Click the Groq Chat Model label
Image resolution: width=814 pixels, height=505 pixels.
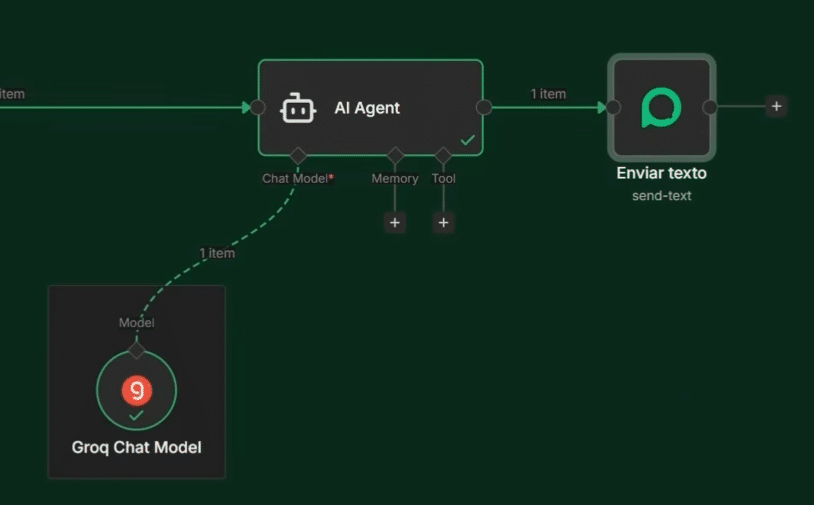pyautogui.click(x=137, y=447)
